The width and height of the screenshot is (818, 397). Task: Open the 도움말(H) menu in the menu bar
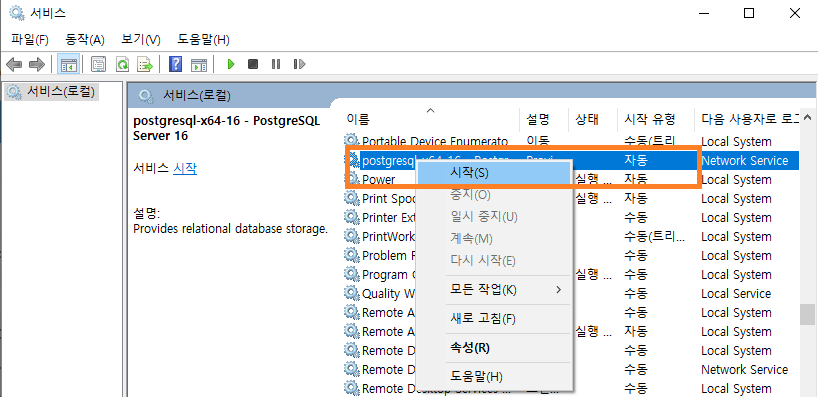point(203,40)
